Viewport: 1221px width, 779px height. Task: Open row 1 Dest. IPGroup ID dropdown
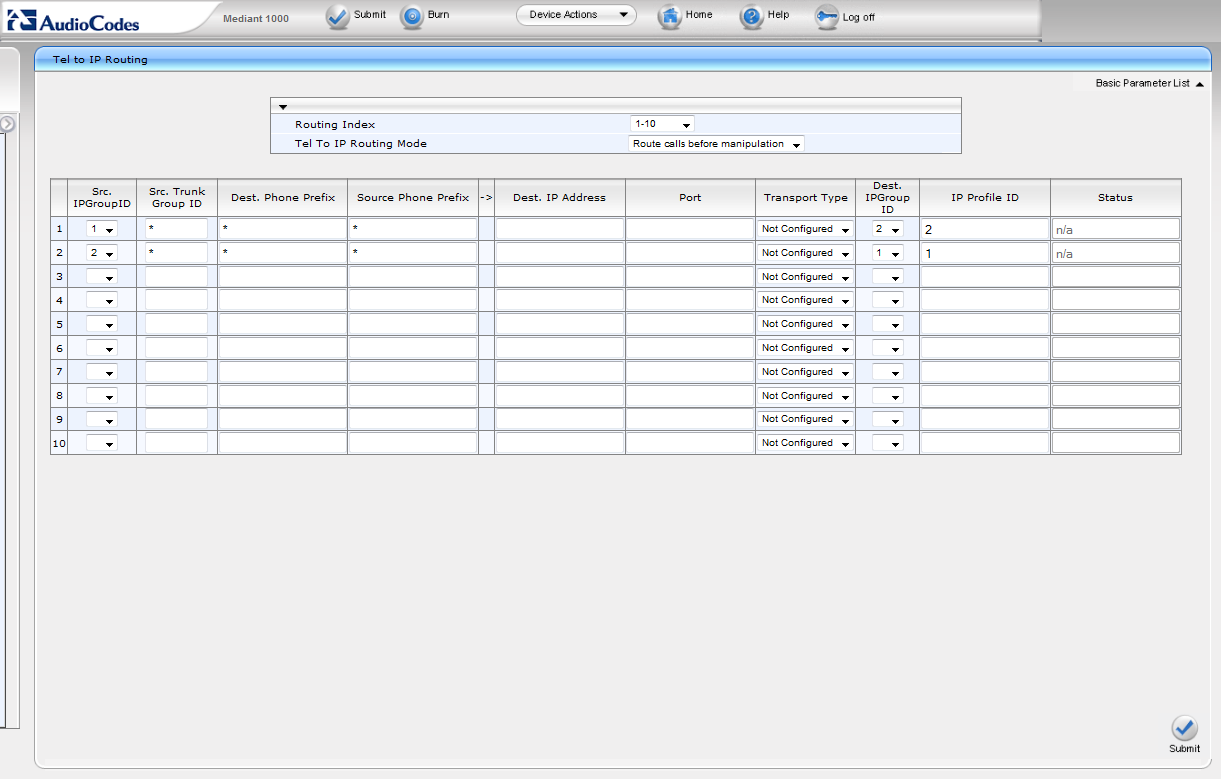coord(887,229)
